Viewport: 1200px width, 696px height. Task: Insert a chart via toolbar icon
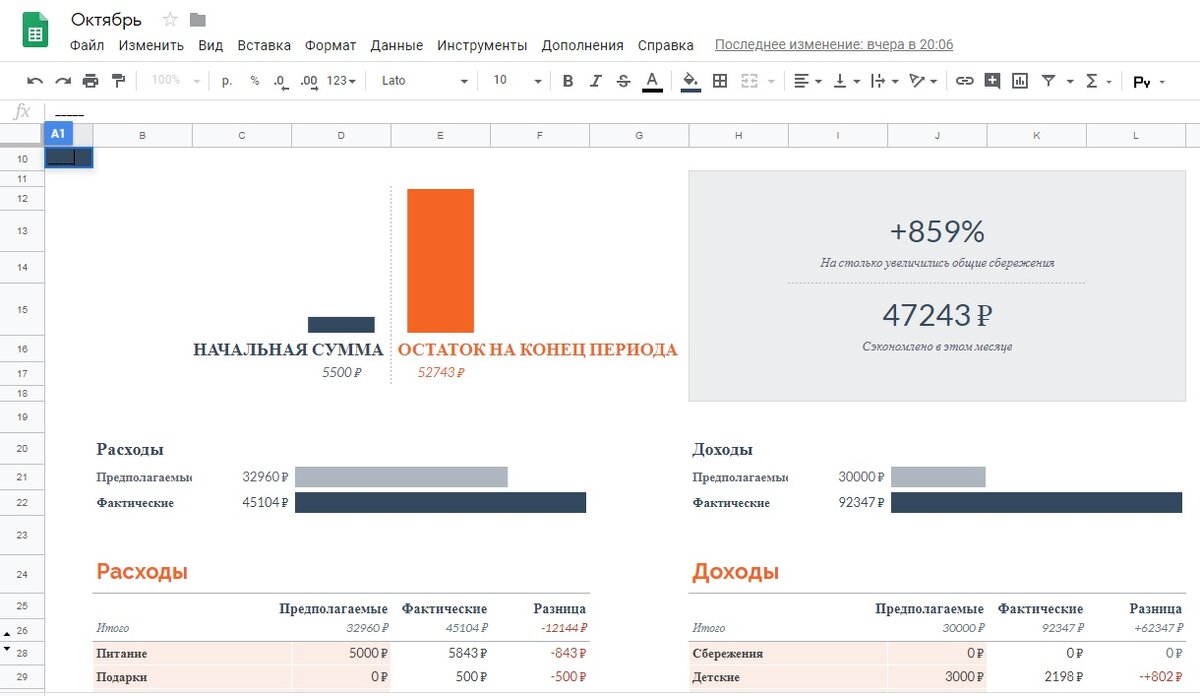point(1020,81)
